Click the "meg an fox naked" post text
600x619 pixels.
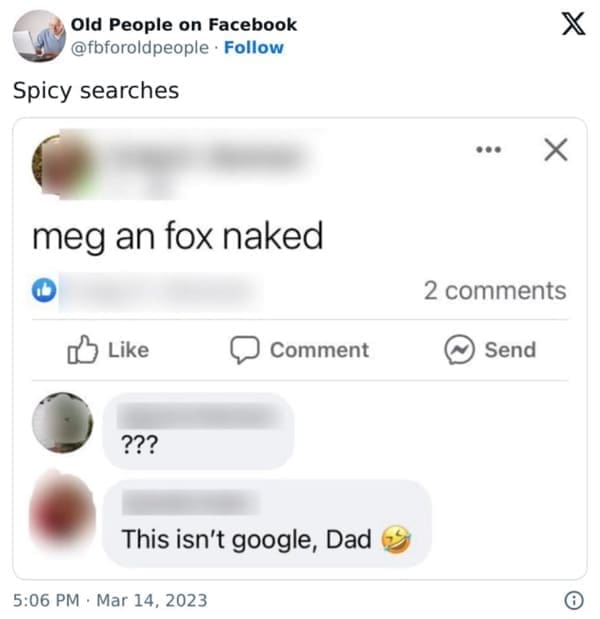click(x=178, y=236)
